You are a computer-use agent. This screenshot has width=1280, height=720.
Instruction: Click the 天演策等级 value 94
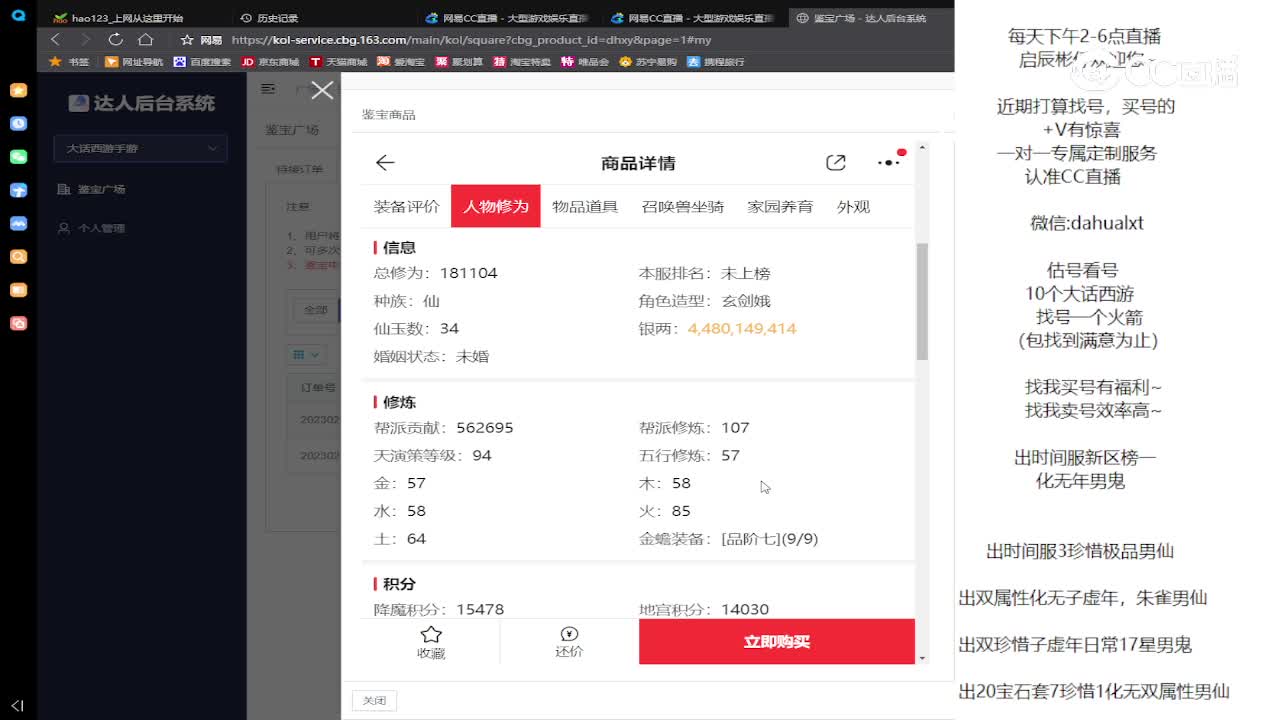pos(482,456)
